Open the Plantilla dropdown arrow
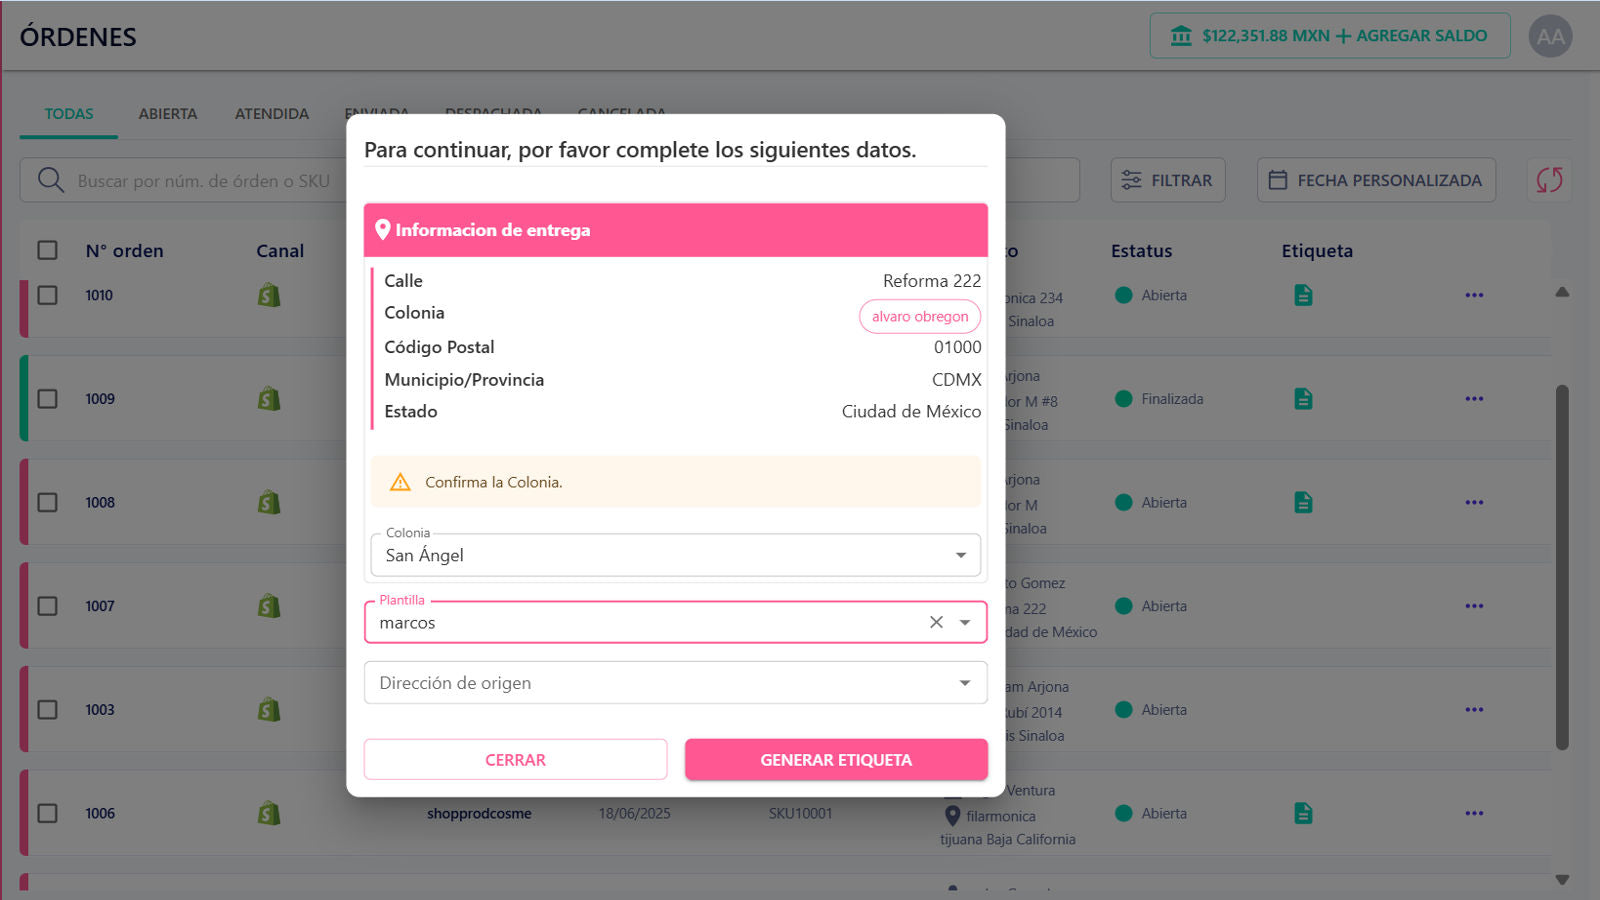This screenshot has height=900, width=1600. coord(965,621)
